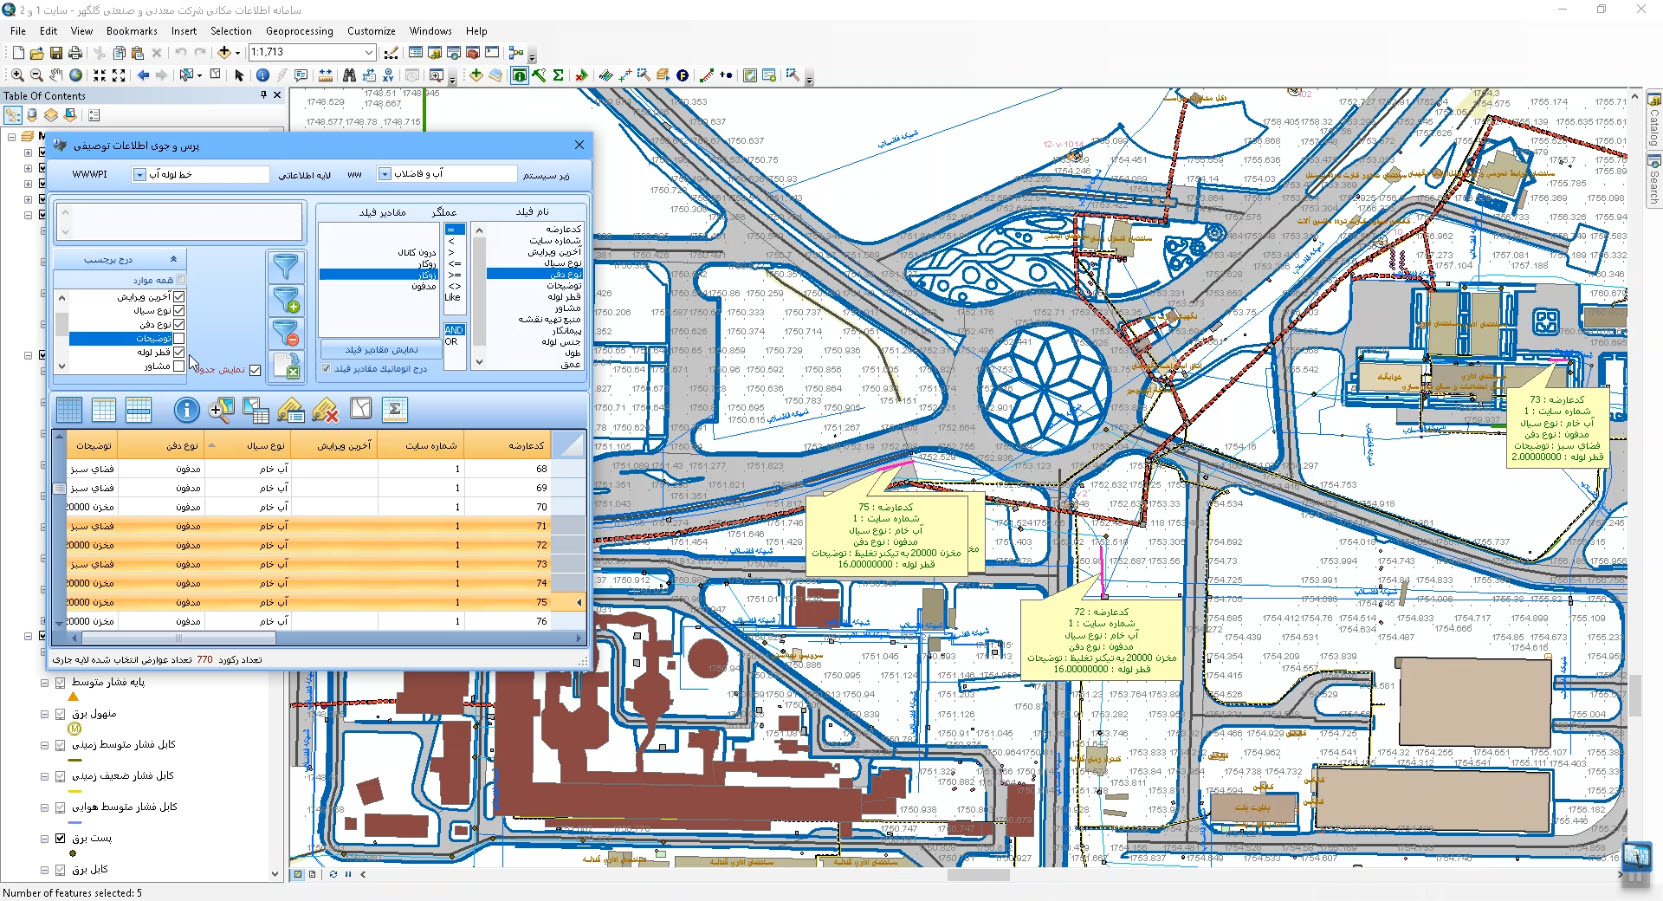Screen dimensions: 1663x901
Task: Open the Geoprocessing menu
Action: click(299, 31)
